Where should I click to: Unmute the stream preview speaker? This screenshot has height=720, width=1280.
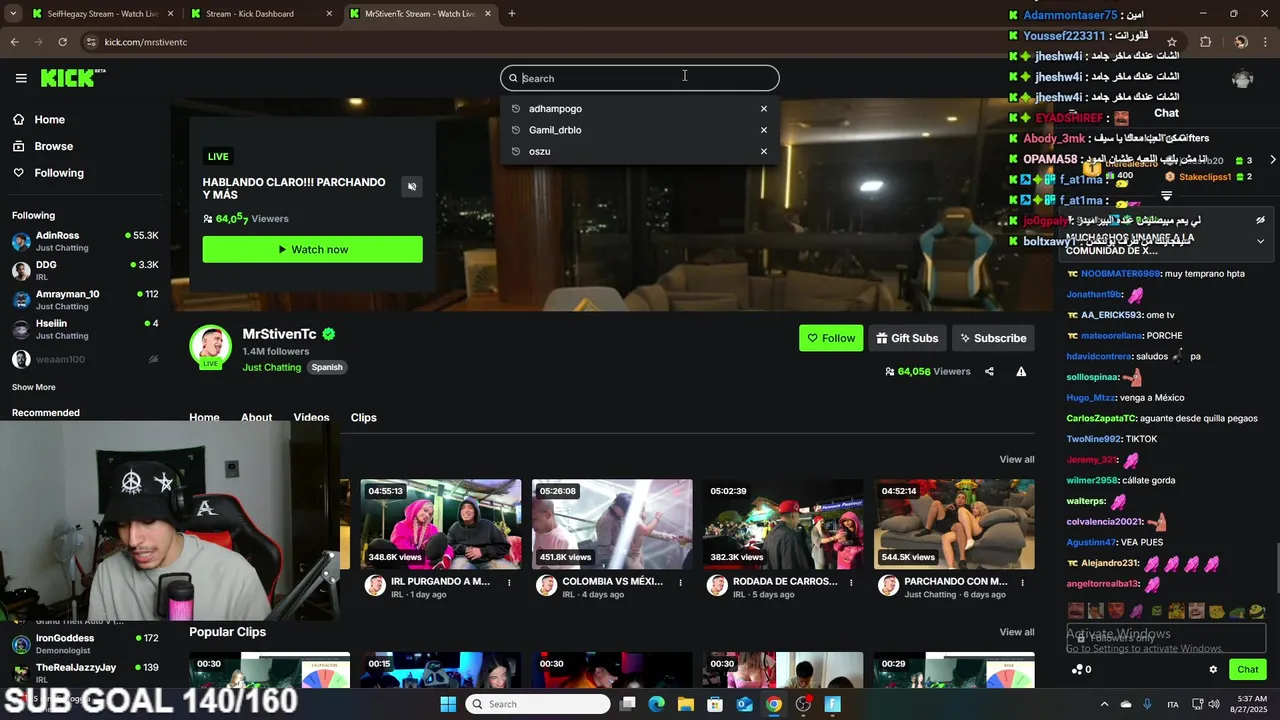[x=412, y=187]
